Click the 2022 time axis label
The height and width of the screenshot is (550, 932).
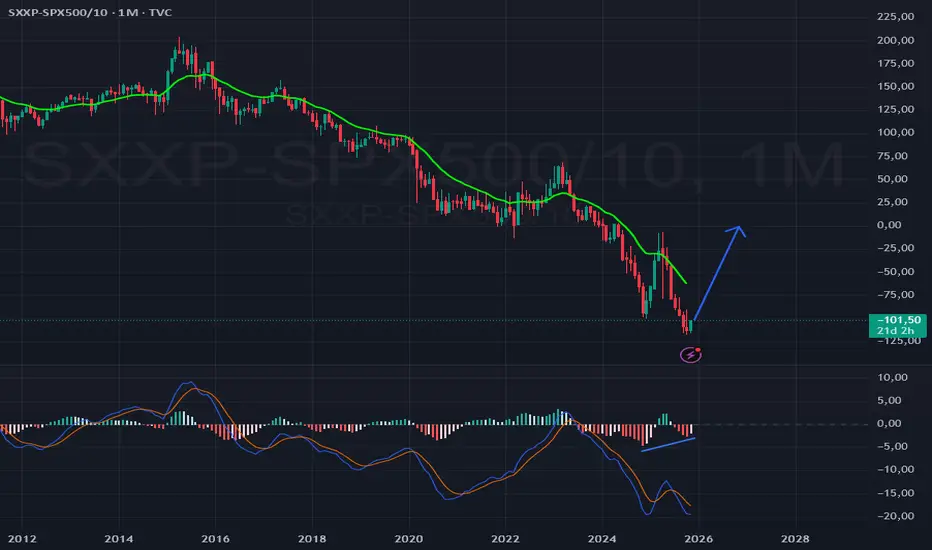(x=505, y=539)
